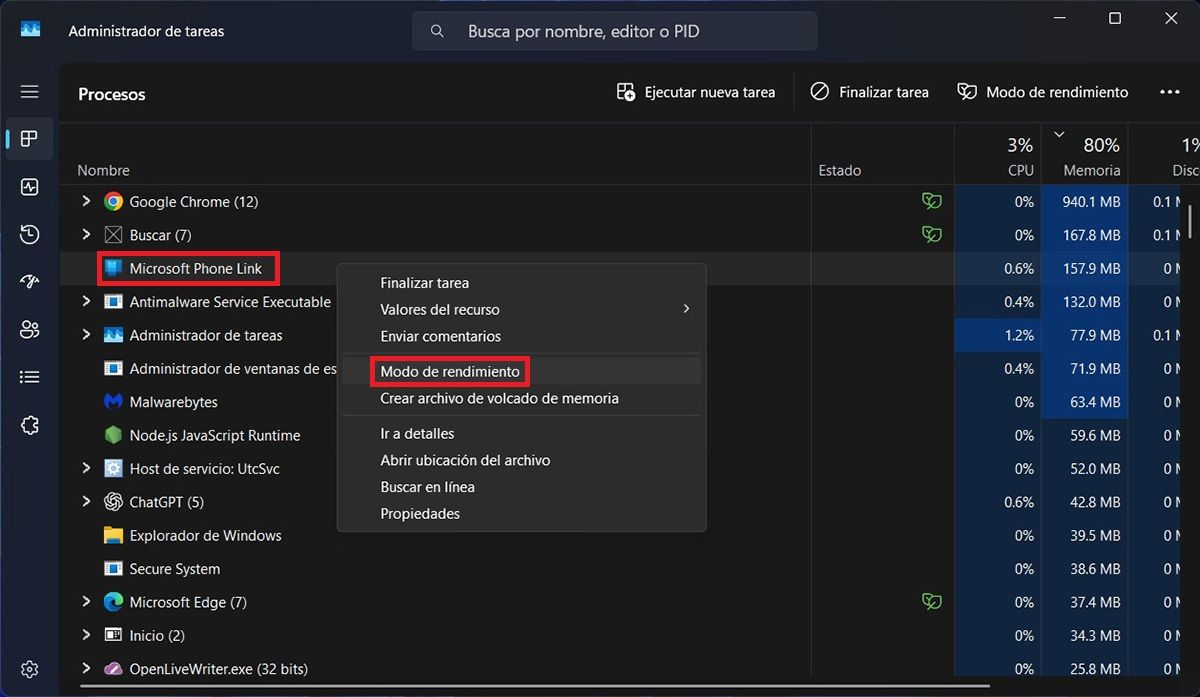This screenshot has height=697, width=1200.
Task: Open Task Manager settings gear
Action: (29, 669)
